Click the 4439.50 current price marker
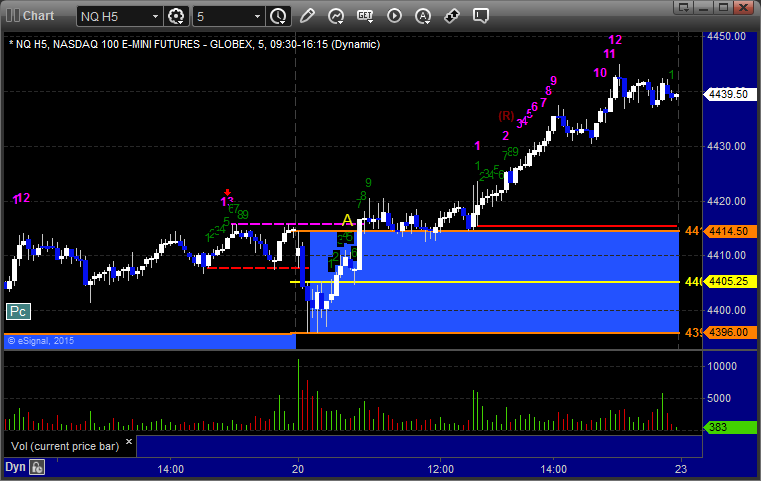 pos(729,94)
